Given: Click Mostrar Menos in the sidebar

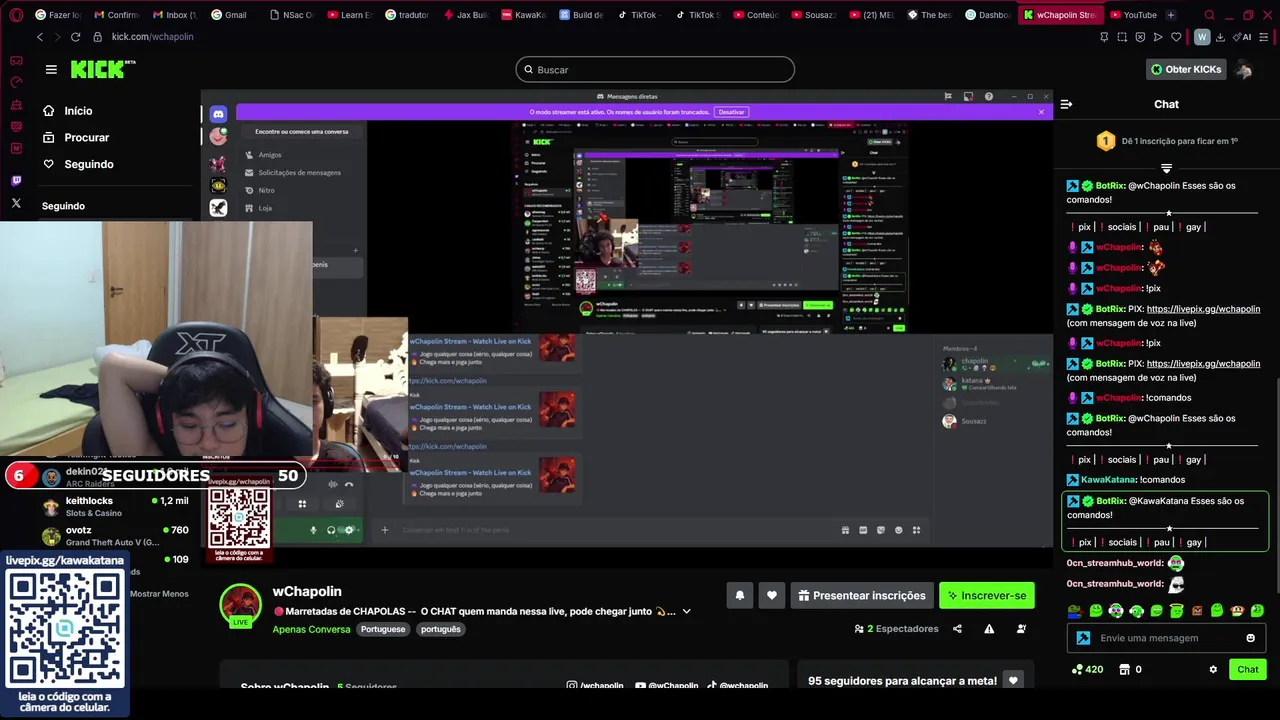Looking at the screenshot, I should coord(159,594).
